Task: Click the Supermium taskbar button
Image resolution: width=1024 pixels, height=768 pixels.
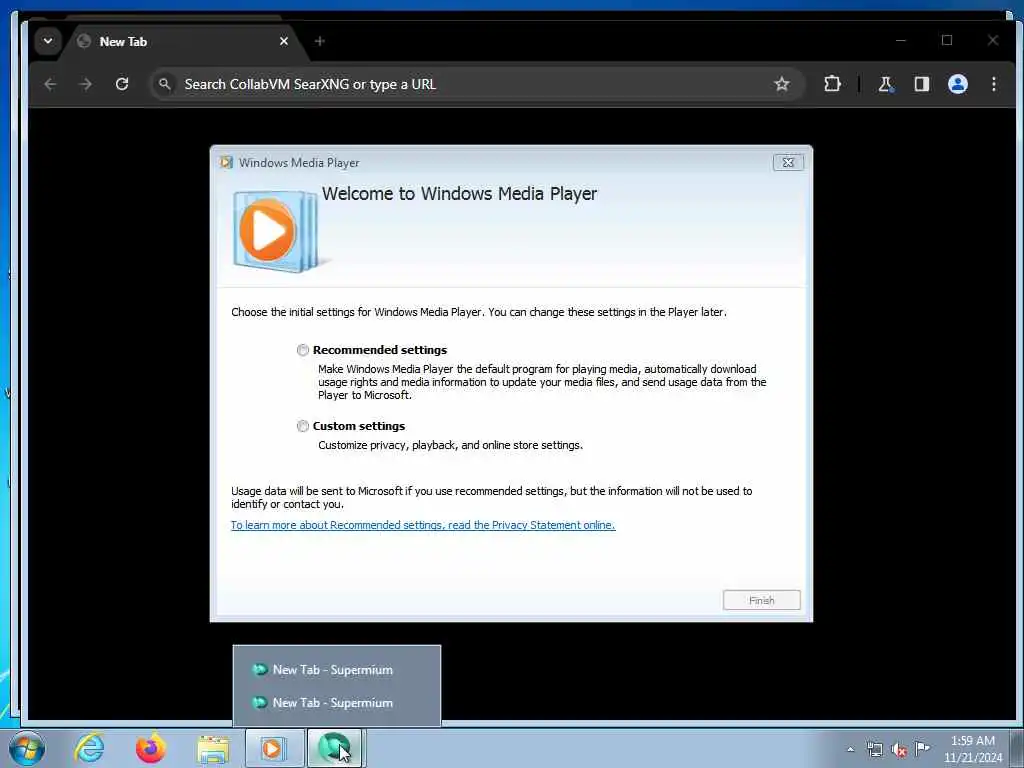Action: [x=335, y=748]
